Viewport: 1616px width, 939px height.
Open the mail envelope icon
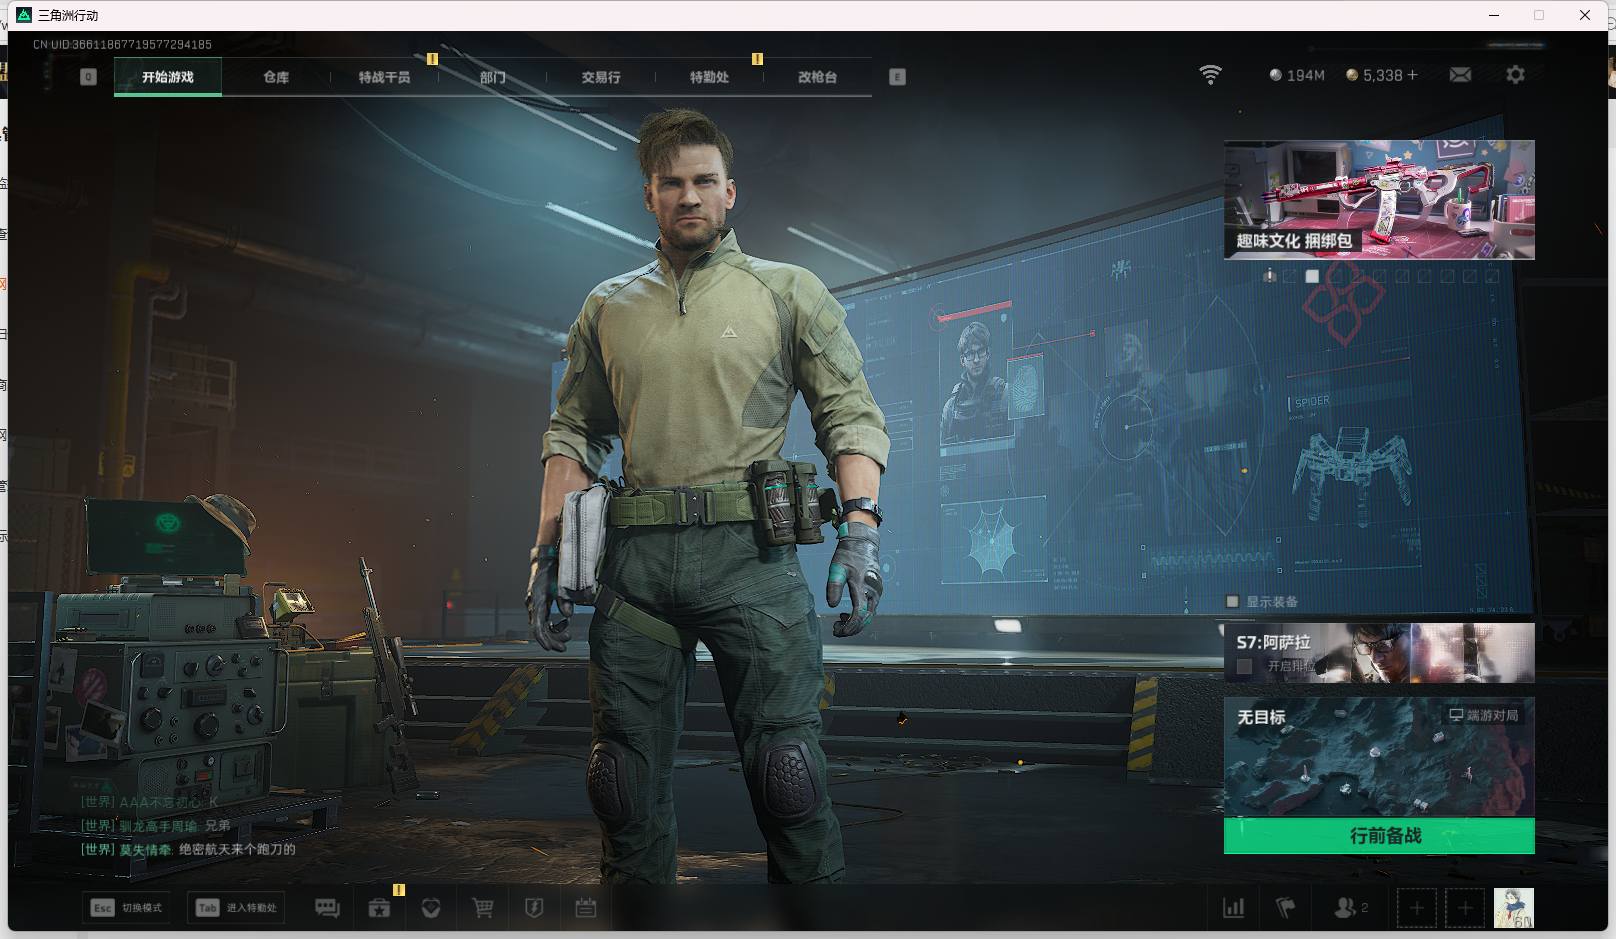[x=1460, y=75]
